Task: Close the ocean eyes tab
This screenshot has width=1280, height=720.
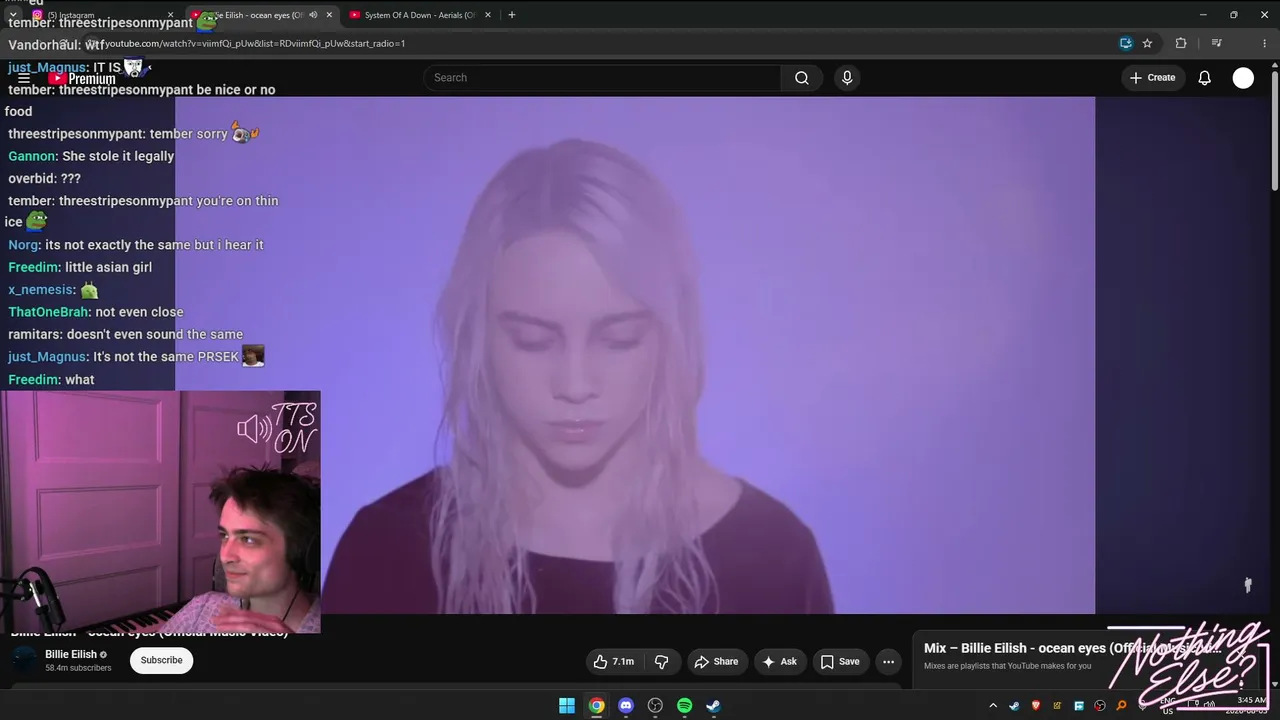Action: 329,15
